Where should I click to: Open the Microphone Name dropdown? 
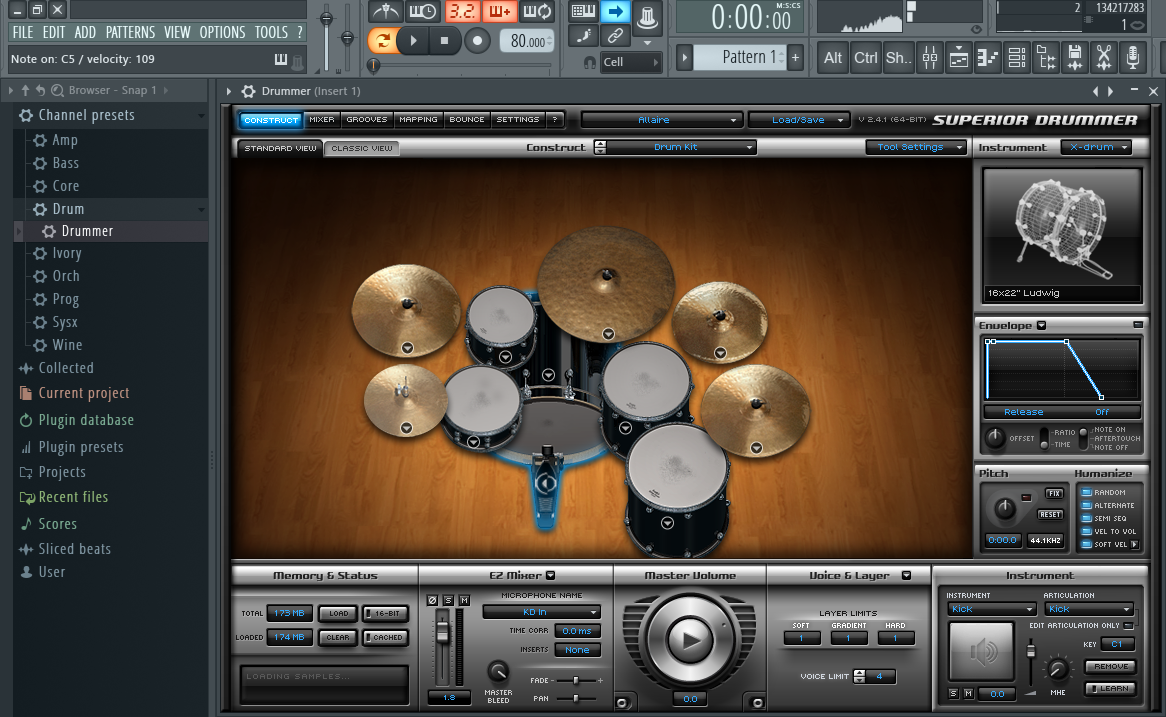[541, 612]
